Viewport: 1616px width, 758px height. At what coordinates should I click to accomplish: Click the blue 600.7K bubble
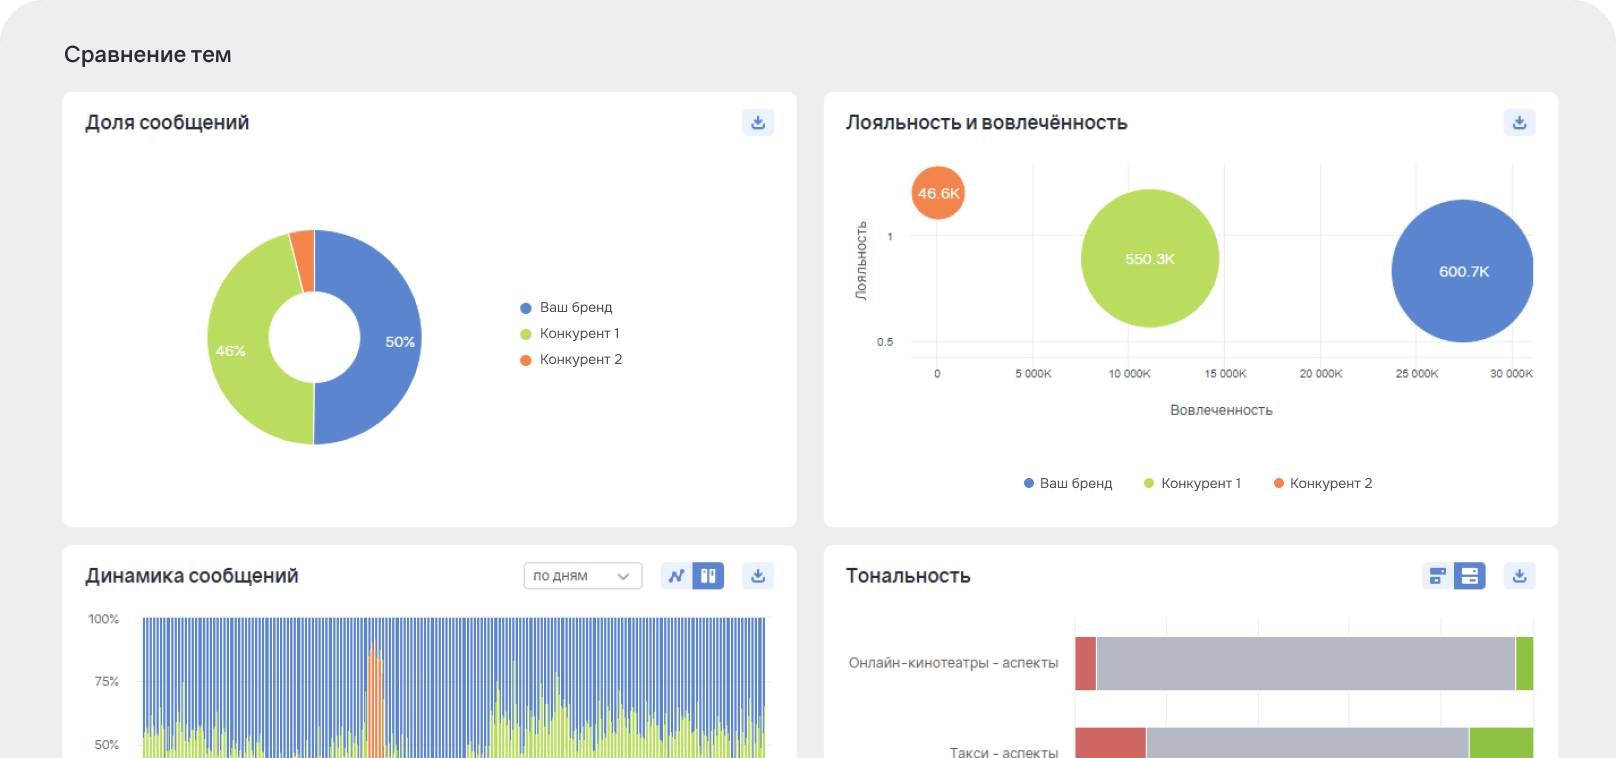pyautogui.click(x=1462, y=271)
